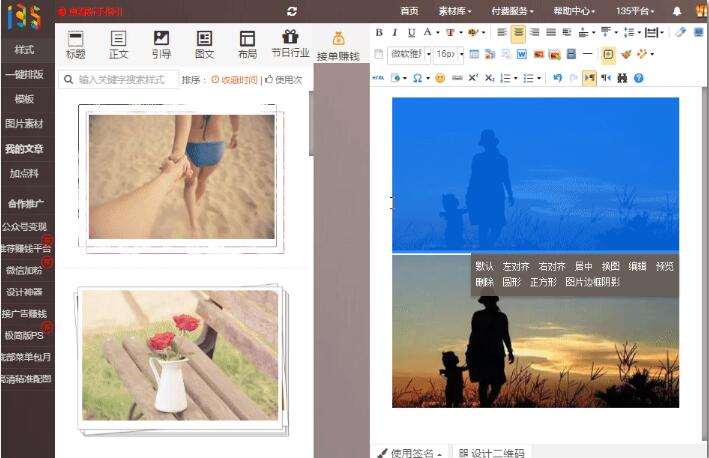Screen dimensions: 709x458
Task: Open the 首页 top navigation item
Action: (409, 11)
